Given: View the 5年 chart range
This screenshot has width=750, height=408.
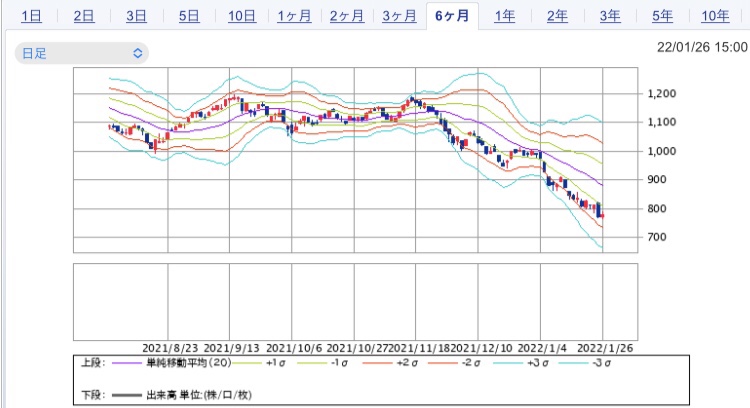Looking at the screenshot, I should click(662, 16).
